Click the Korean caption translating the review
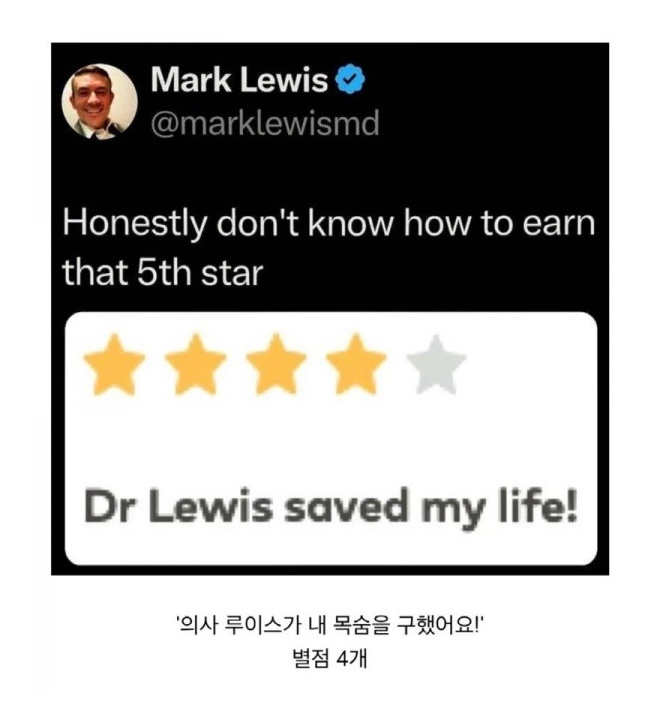660x723 pixels. click(x=330, y=626)
